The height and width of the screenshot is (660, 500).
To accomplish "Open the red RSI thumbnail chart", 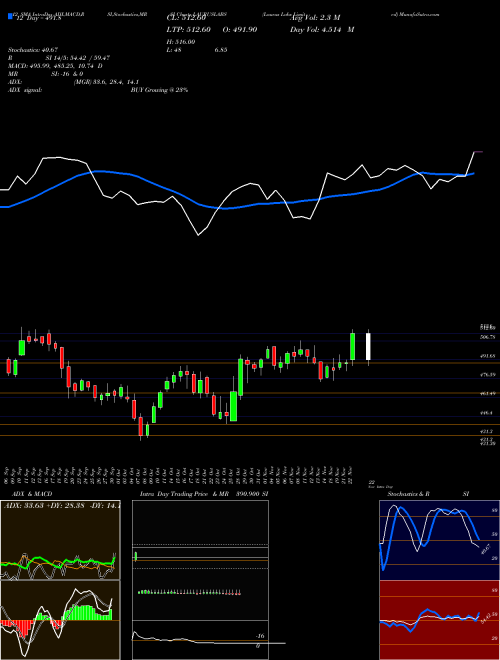I will point(439,620).
